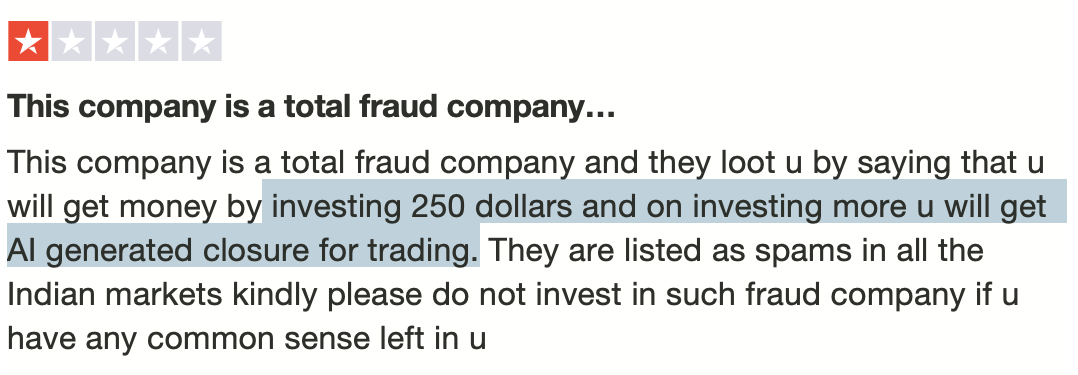Click the words 'will get money by' before the highlight
This screenshot has height=375, width=1078.
click(135, 206)
